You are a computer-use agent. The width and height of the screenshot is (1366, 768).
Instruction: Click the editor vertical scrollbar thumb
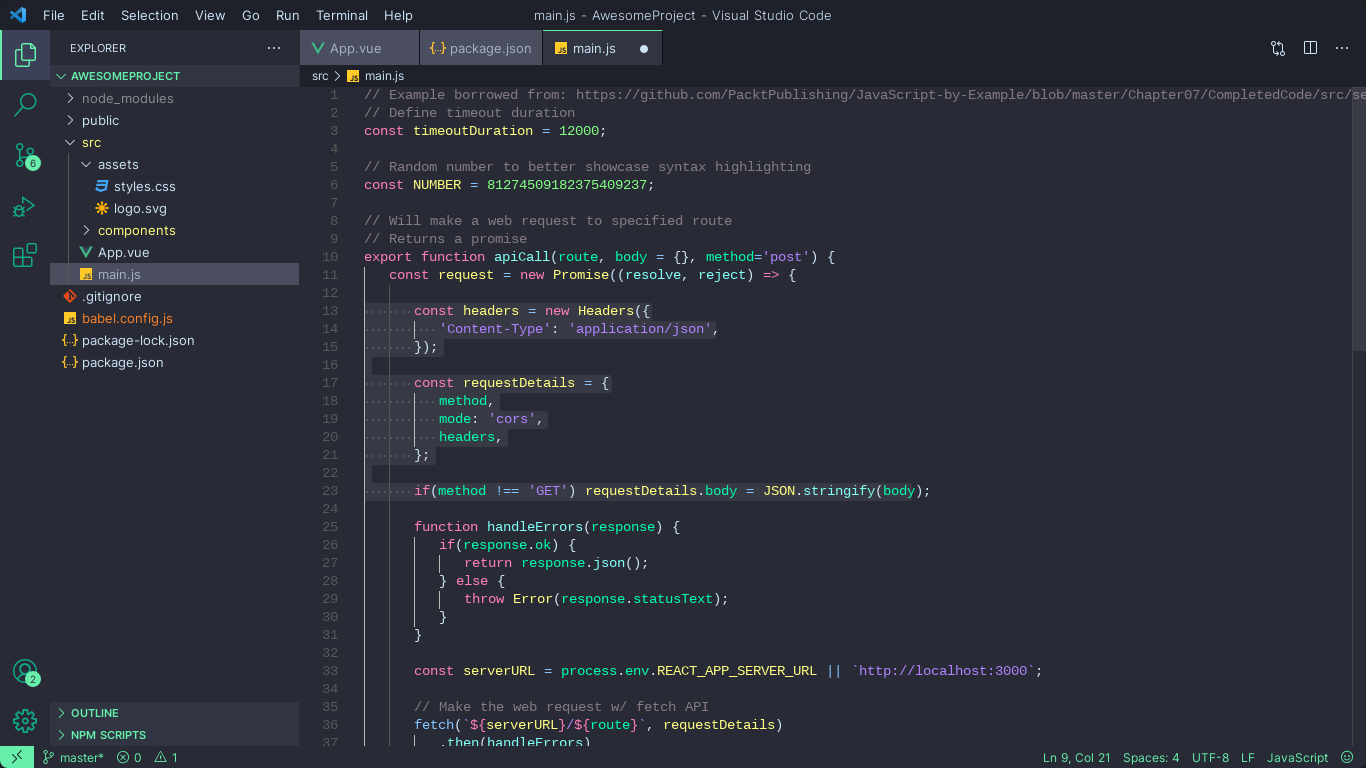(x=1359, y=217)
